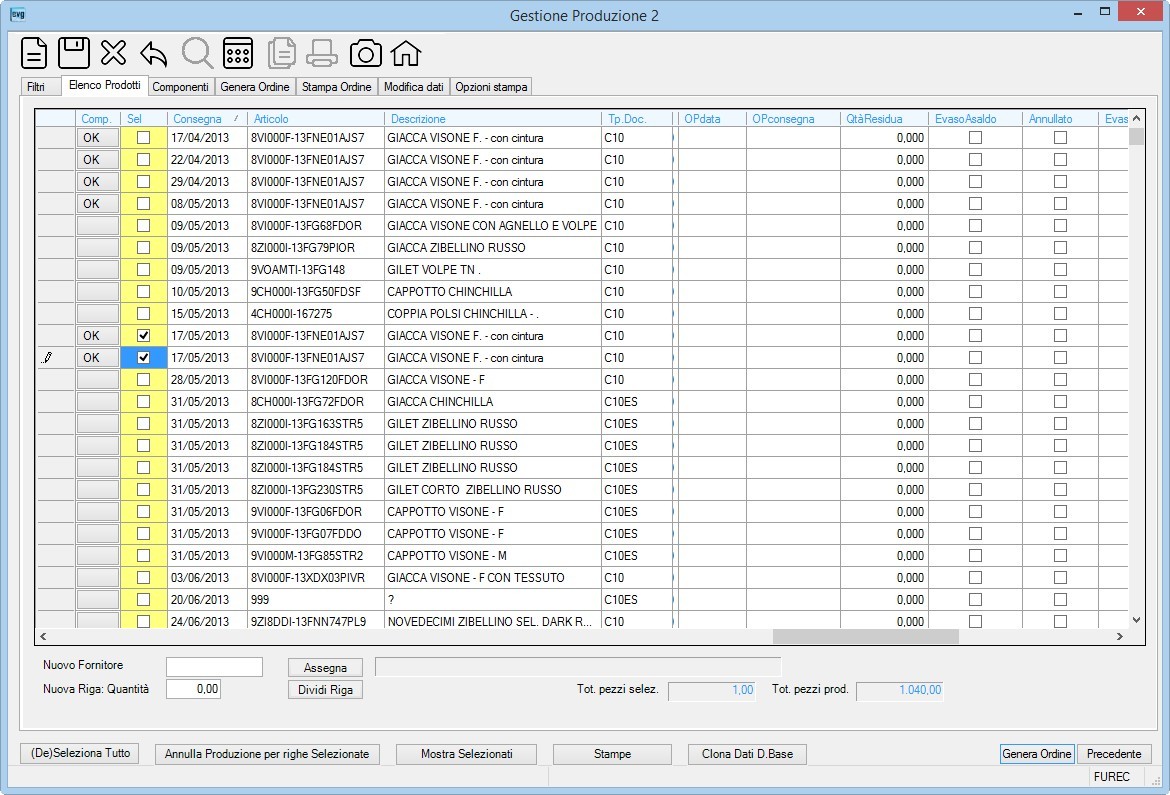1170x795 pixels.
Task: Open the calculator icon in toolbar
Action: pyautogui.click(x=238, y=53)
